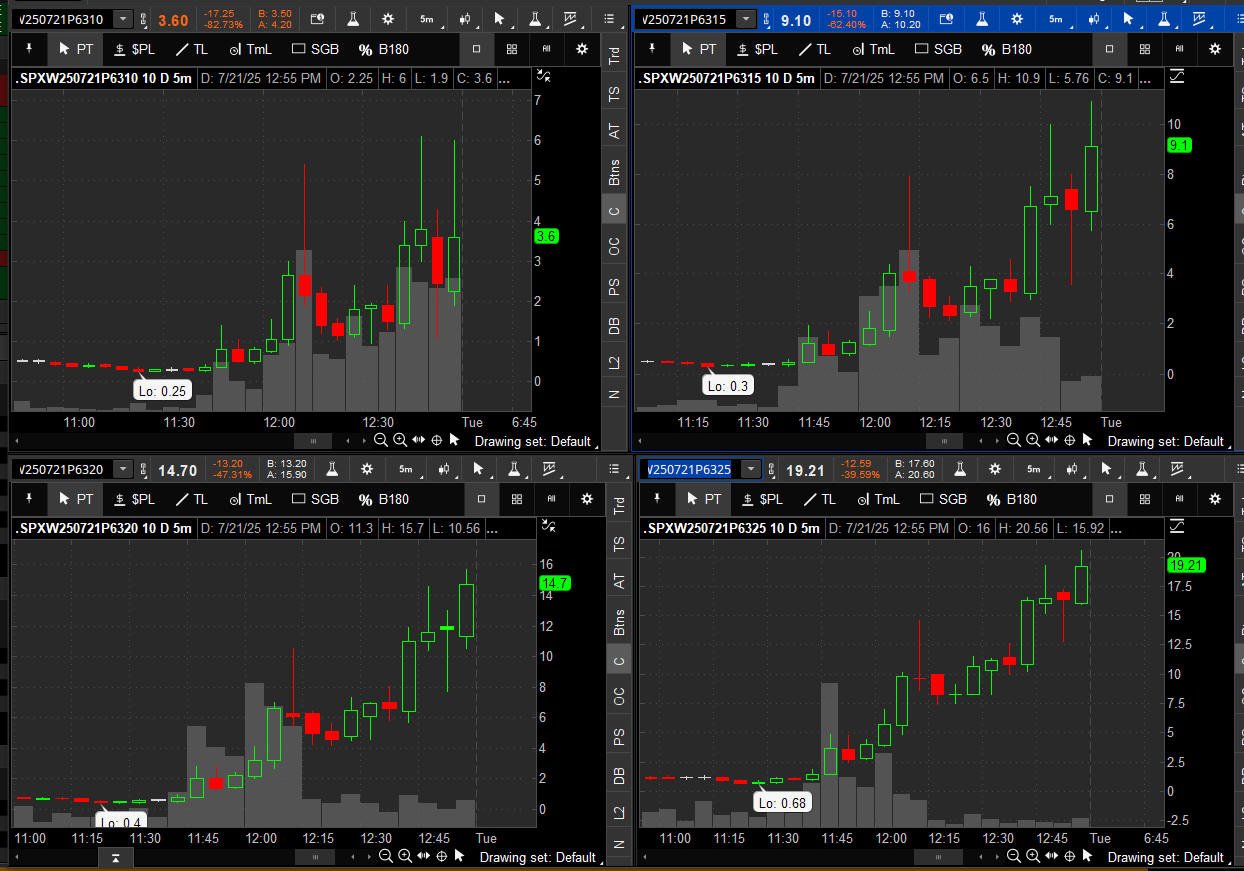The height and width of the screenshot is (871, 1244).
Task: Select SGB rectangle tool in P6320 chart
Action: point(316,499)
